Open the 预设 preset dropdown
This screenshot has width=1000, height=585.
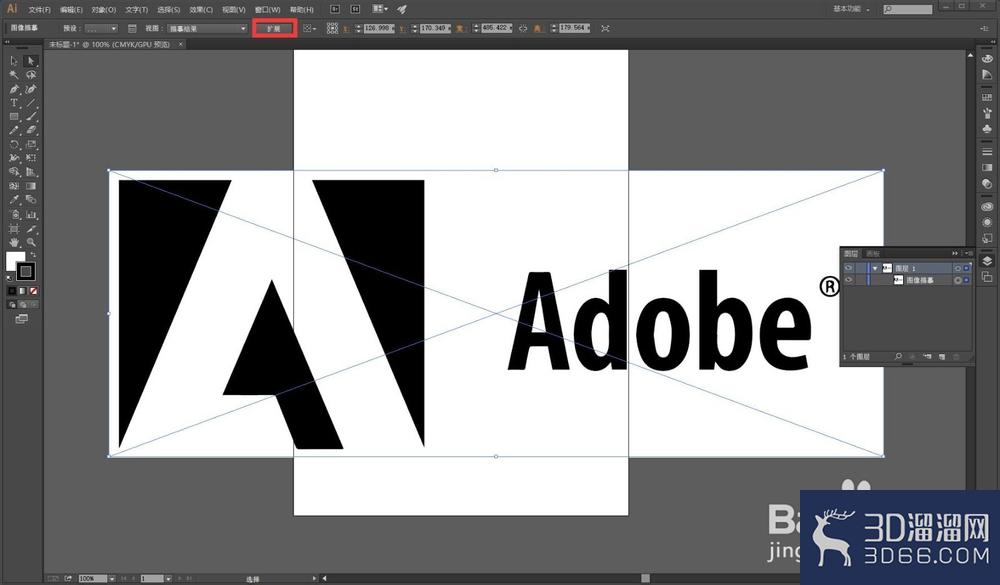102,28
